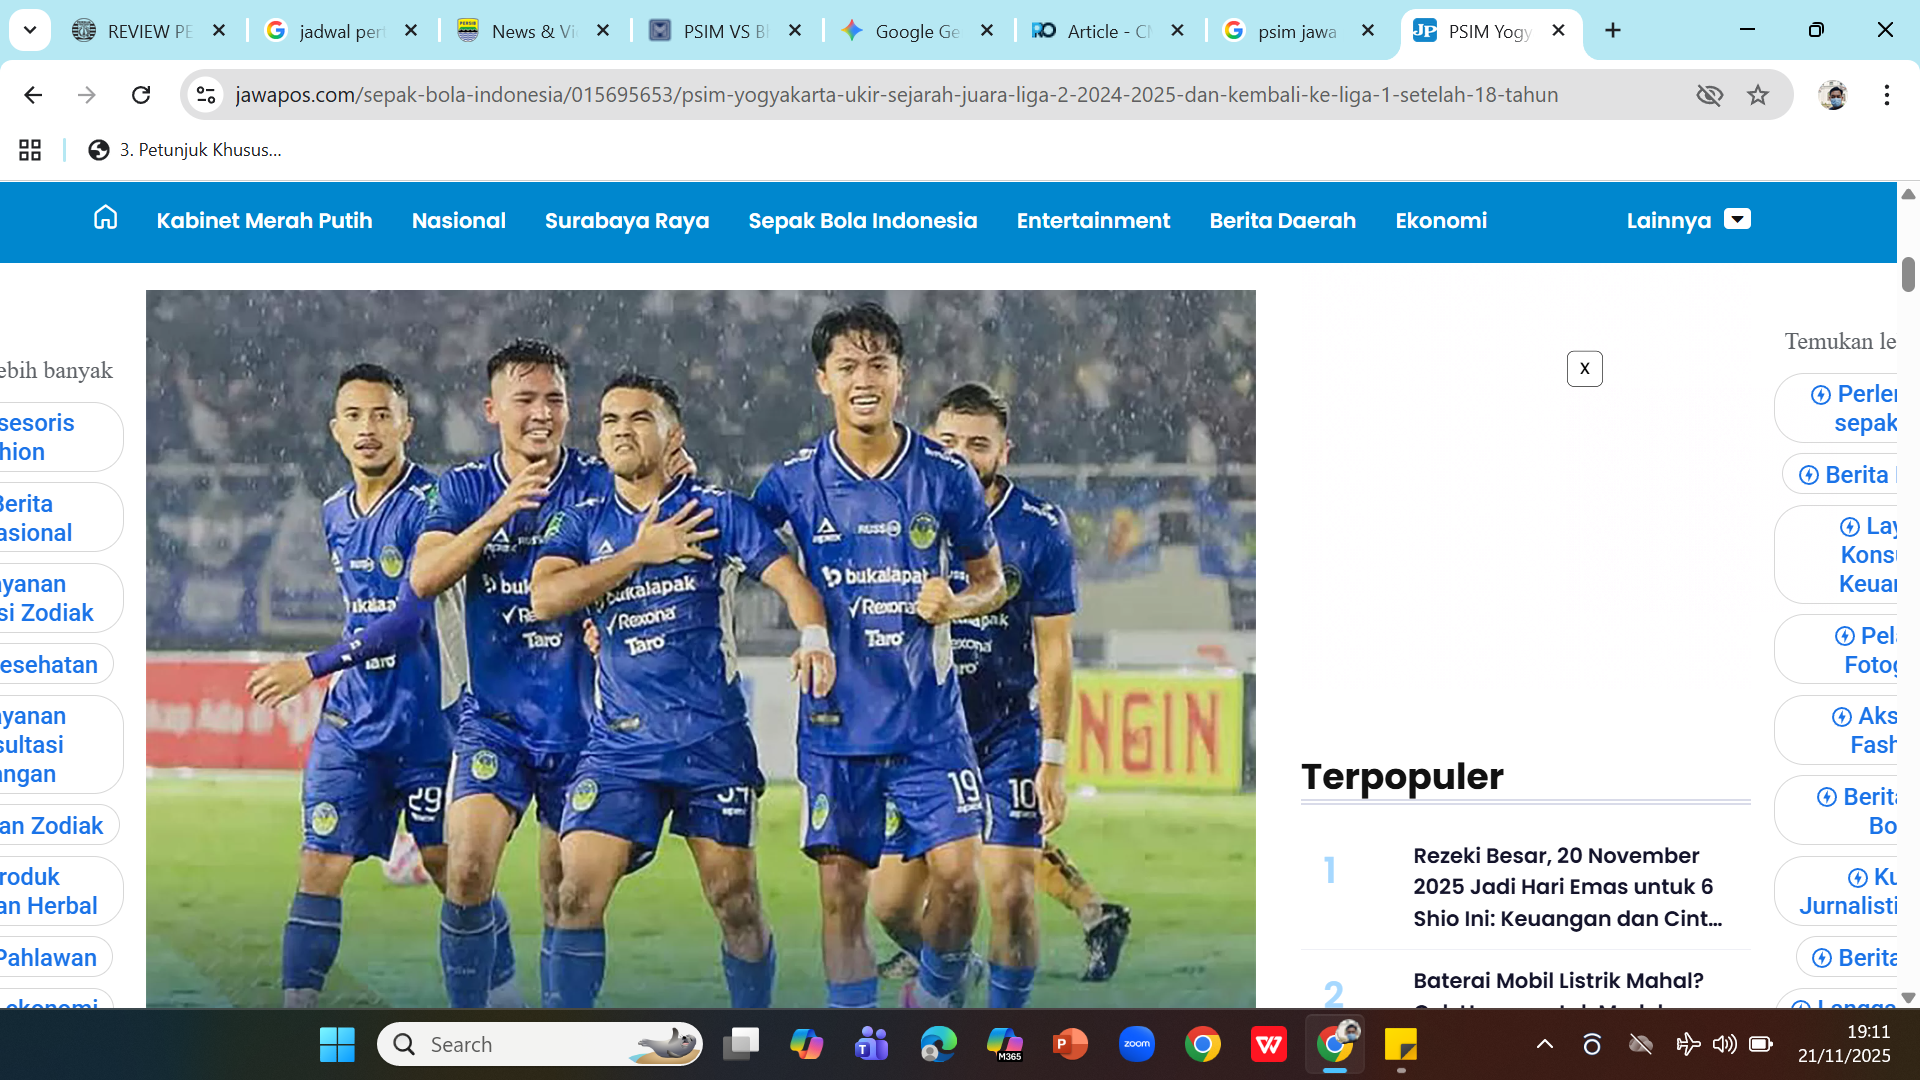Open the Nasional section

point(459,220)
